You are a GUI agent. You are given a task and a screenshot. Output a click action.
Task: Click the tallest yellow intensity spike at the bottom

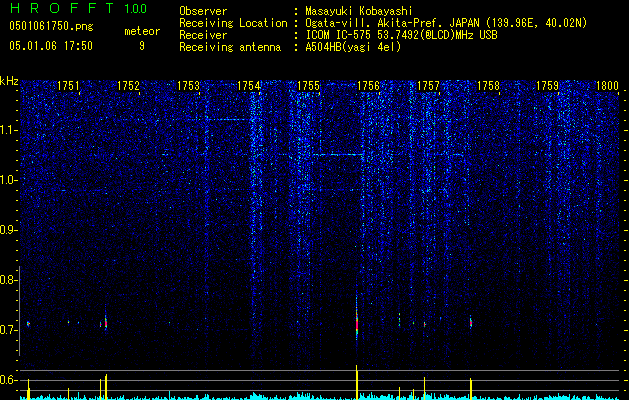357,382
